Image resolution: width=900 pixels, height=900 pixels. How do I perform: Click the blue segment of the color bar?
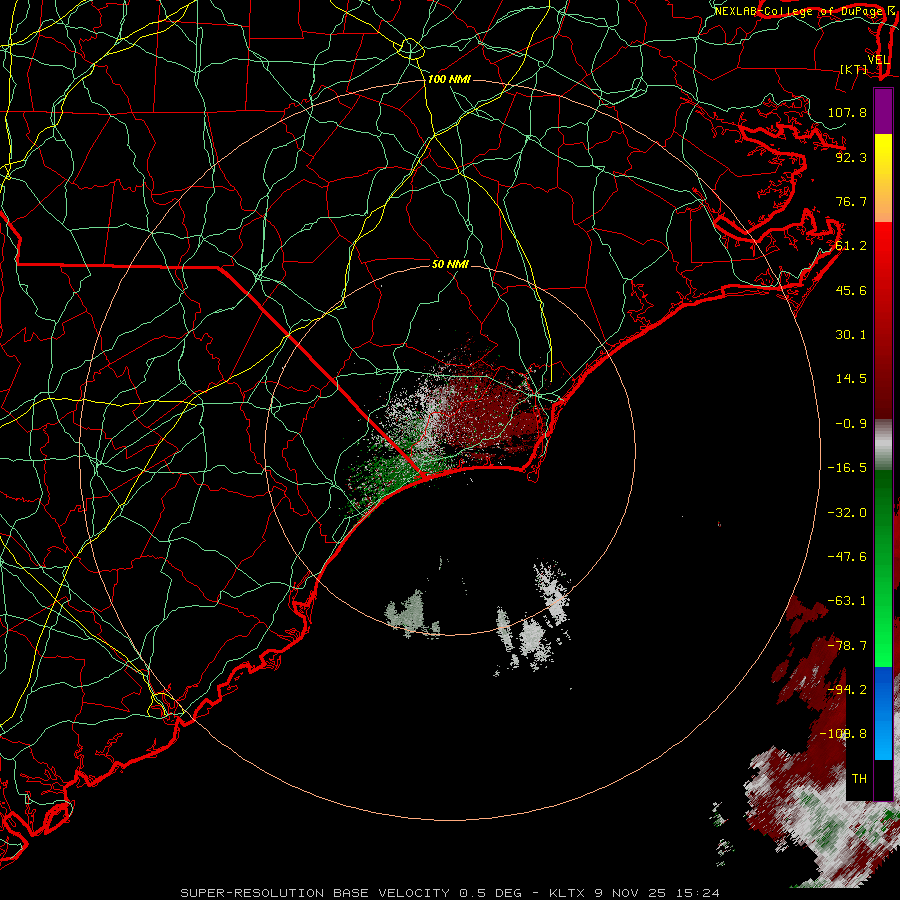[883, 713]
